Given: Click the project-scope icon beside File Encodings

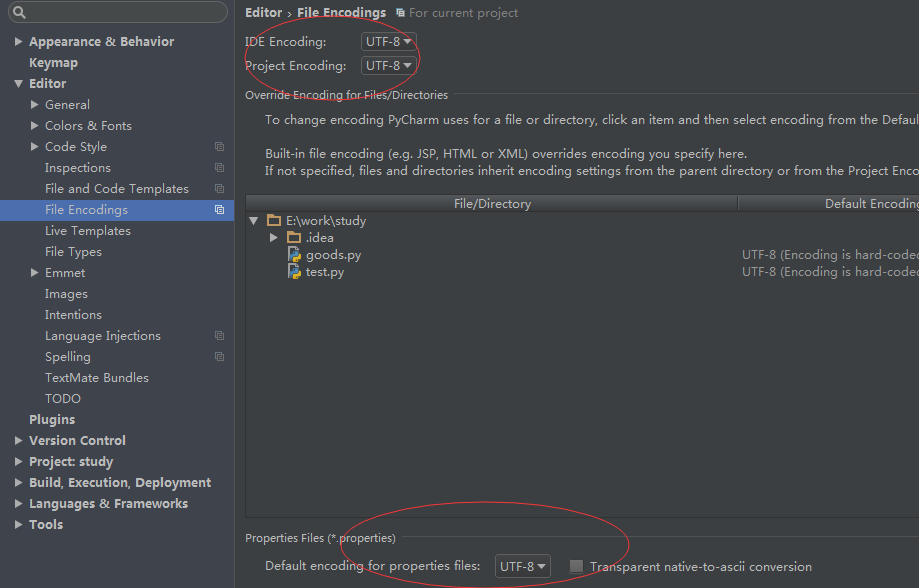Looking at the screenshot, I should click(219, 209).
